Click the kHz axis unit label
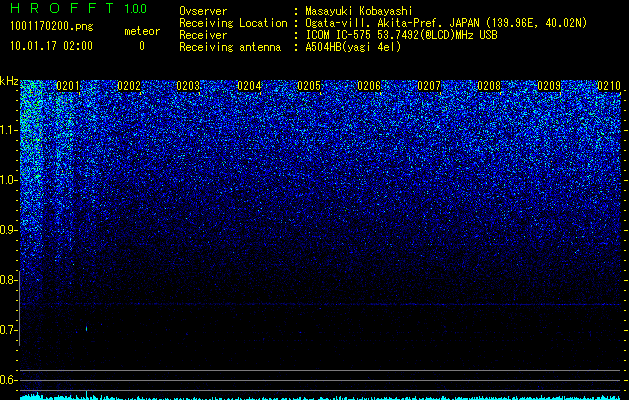The height and width of the screenshot is (400, 629). tap(9, 81)
